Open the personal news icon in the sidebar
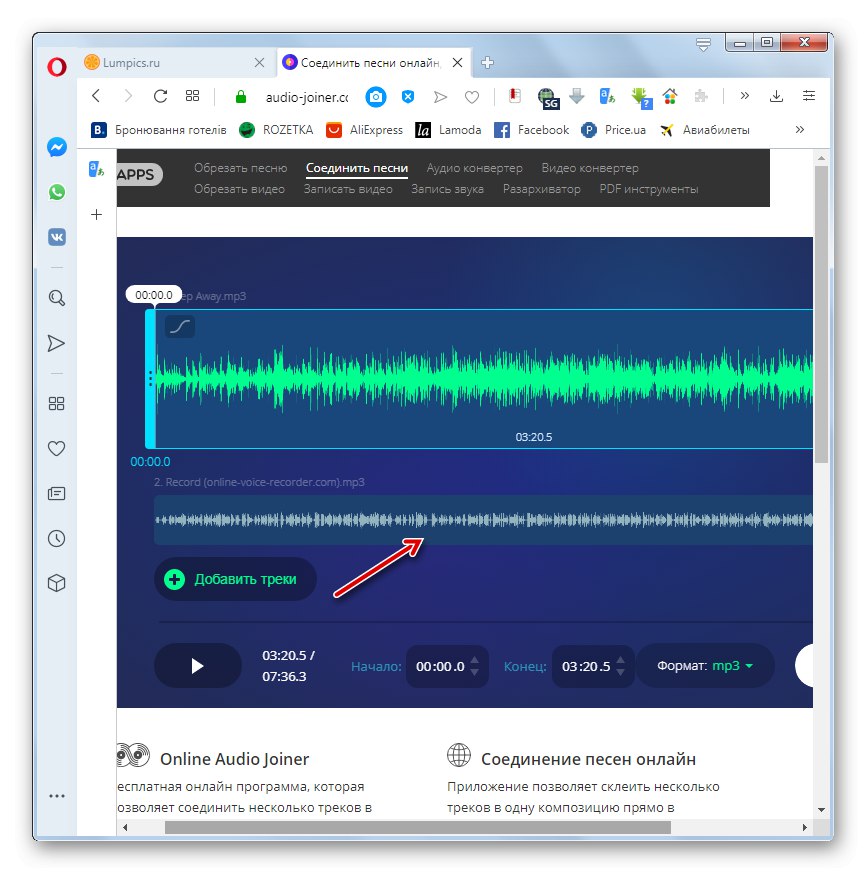The image size is (867, 874). [56, 493]
